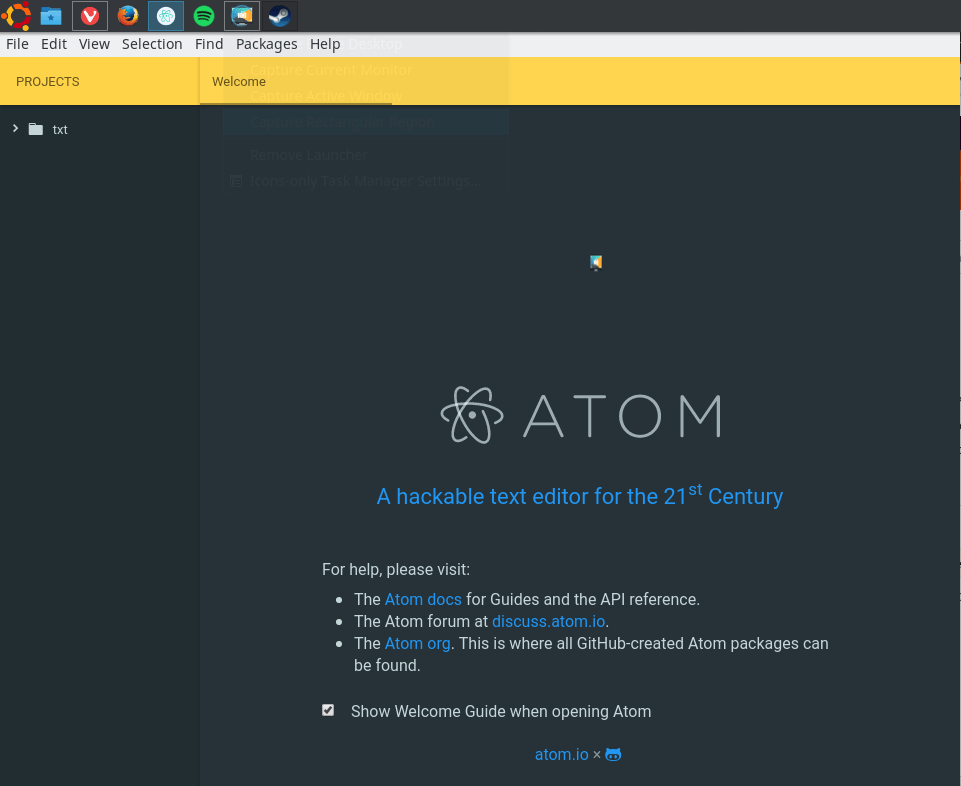Screen dimensions: 961x786
Task: Select the txt project folder
Action: tap(60, 129)
